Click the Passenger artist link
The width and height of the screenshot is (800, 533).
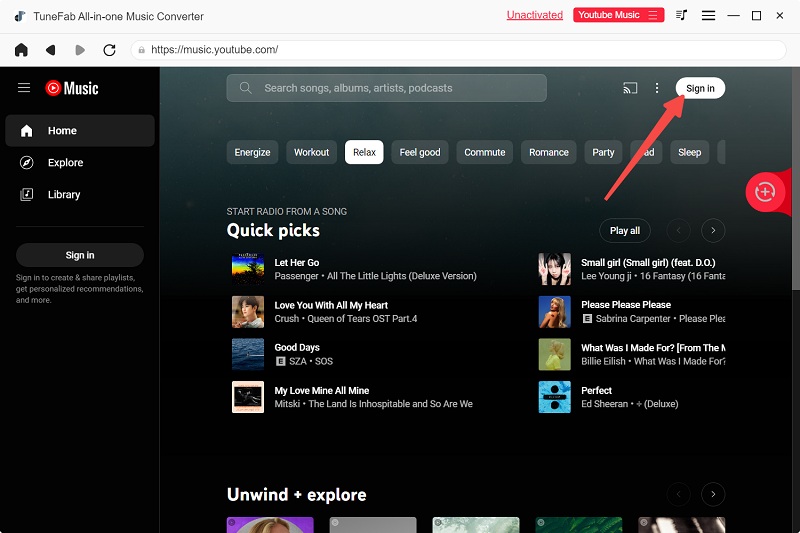[x=296, y=276]
